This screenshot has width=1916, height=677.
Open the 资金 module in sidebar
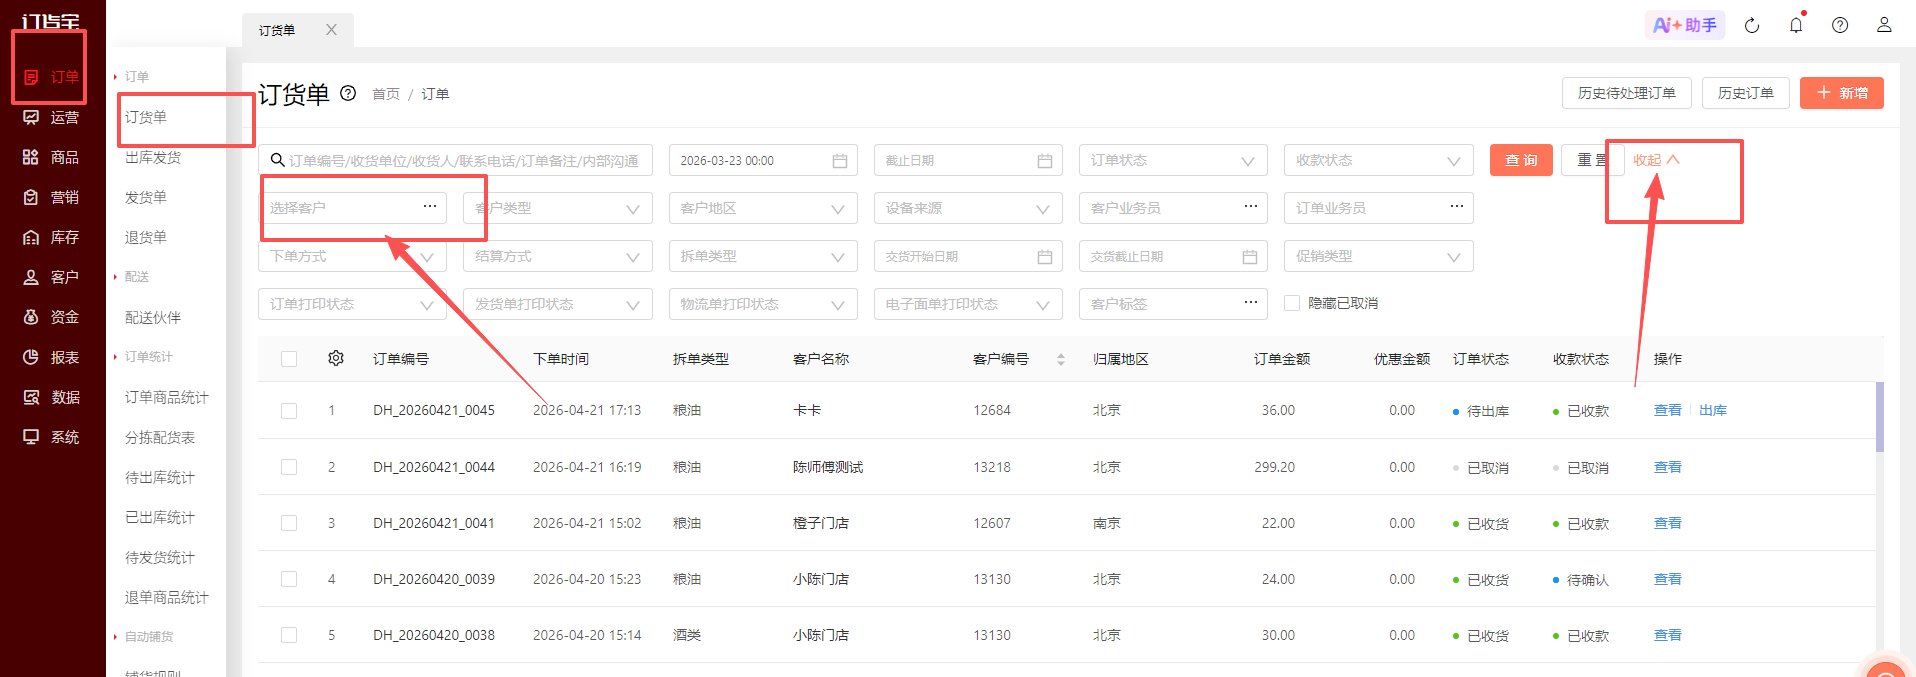[x=52, y=317]
